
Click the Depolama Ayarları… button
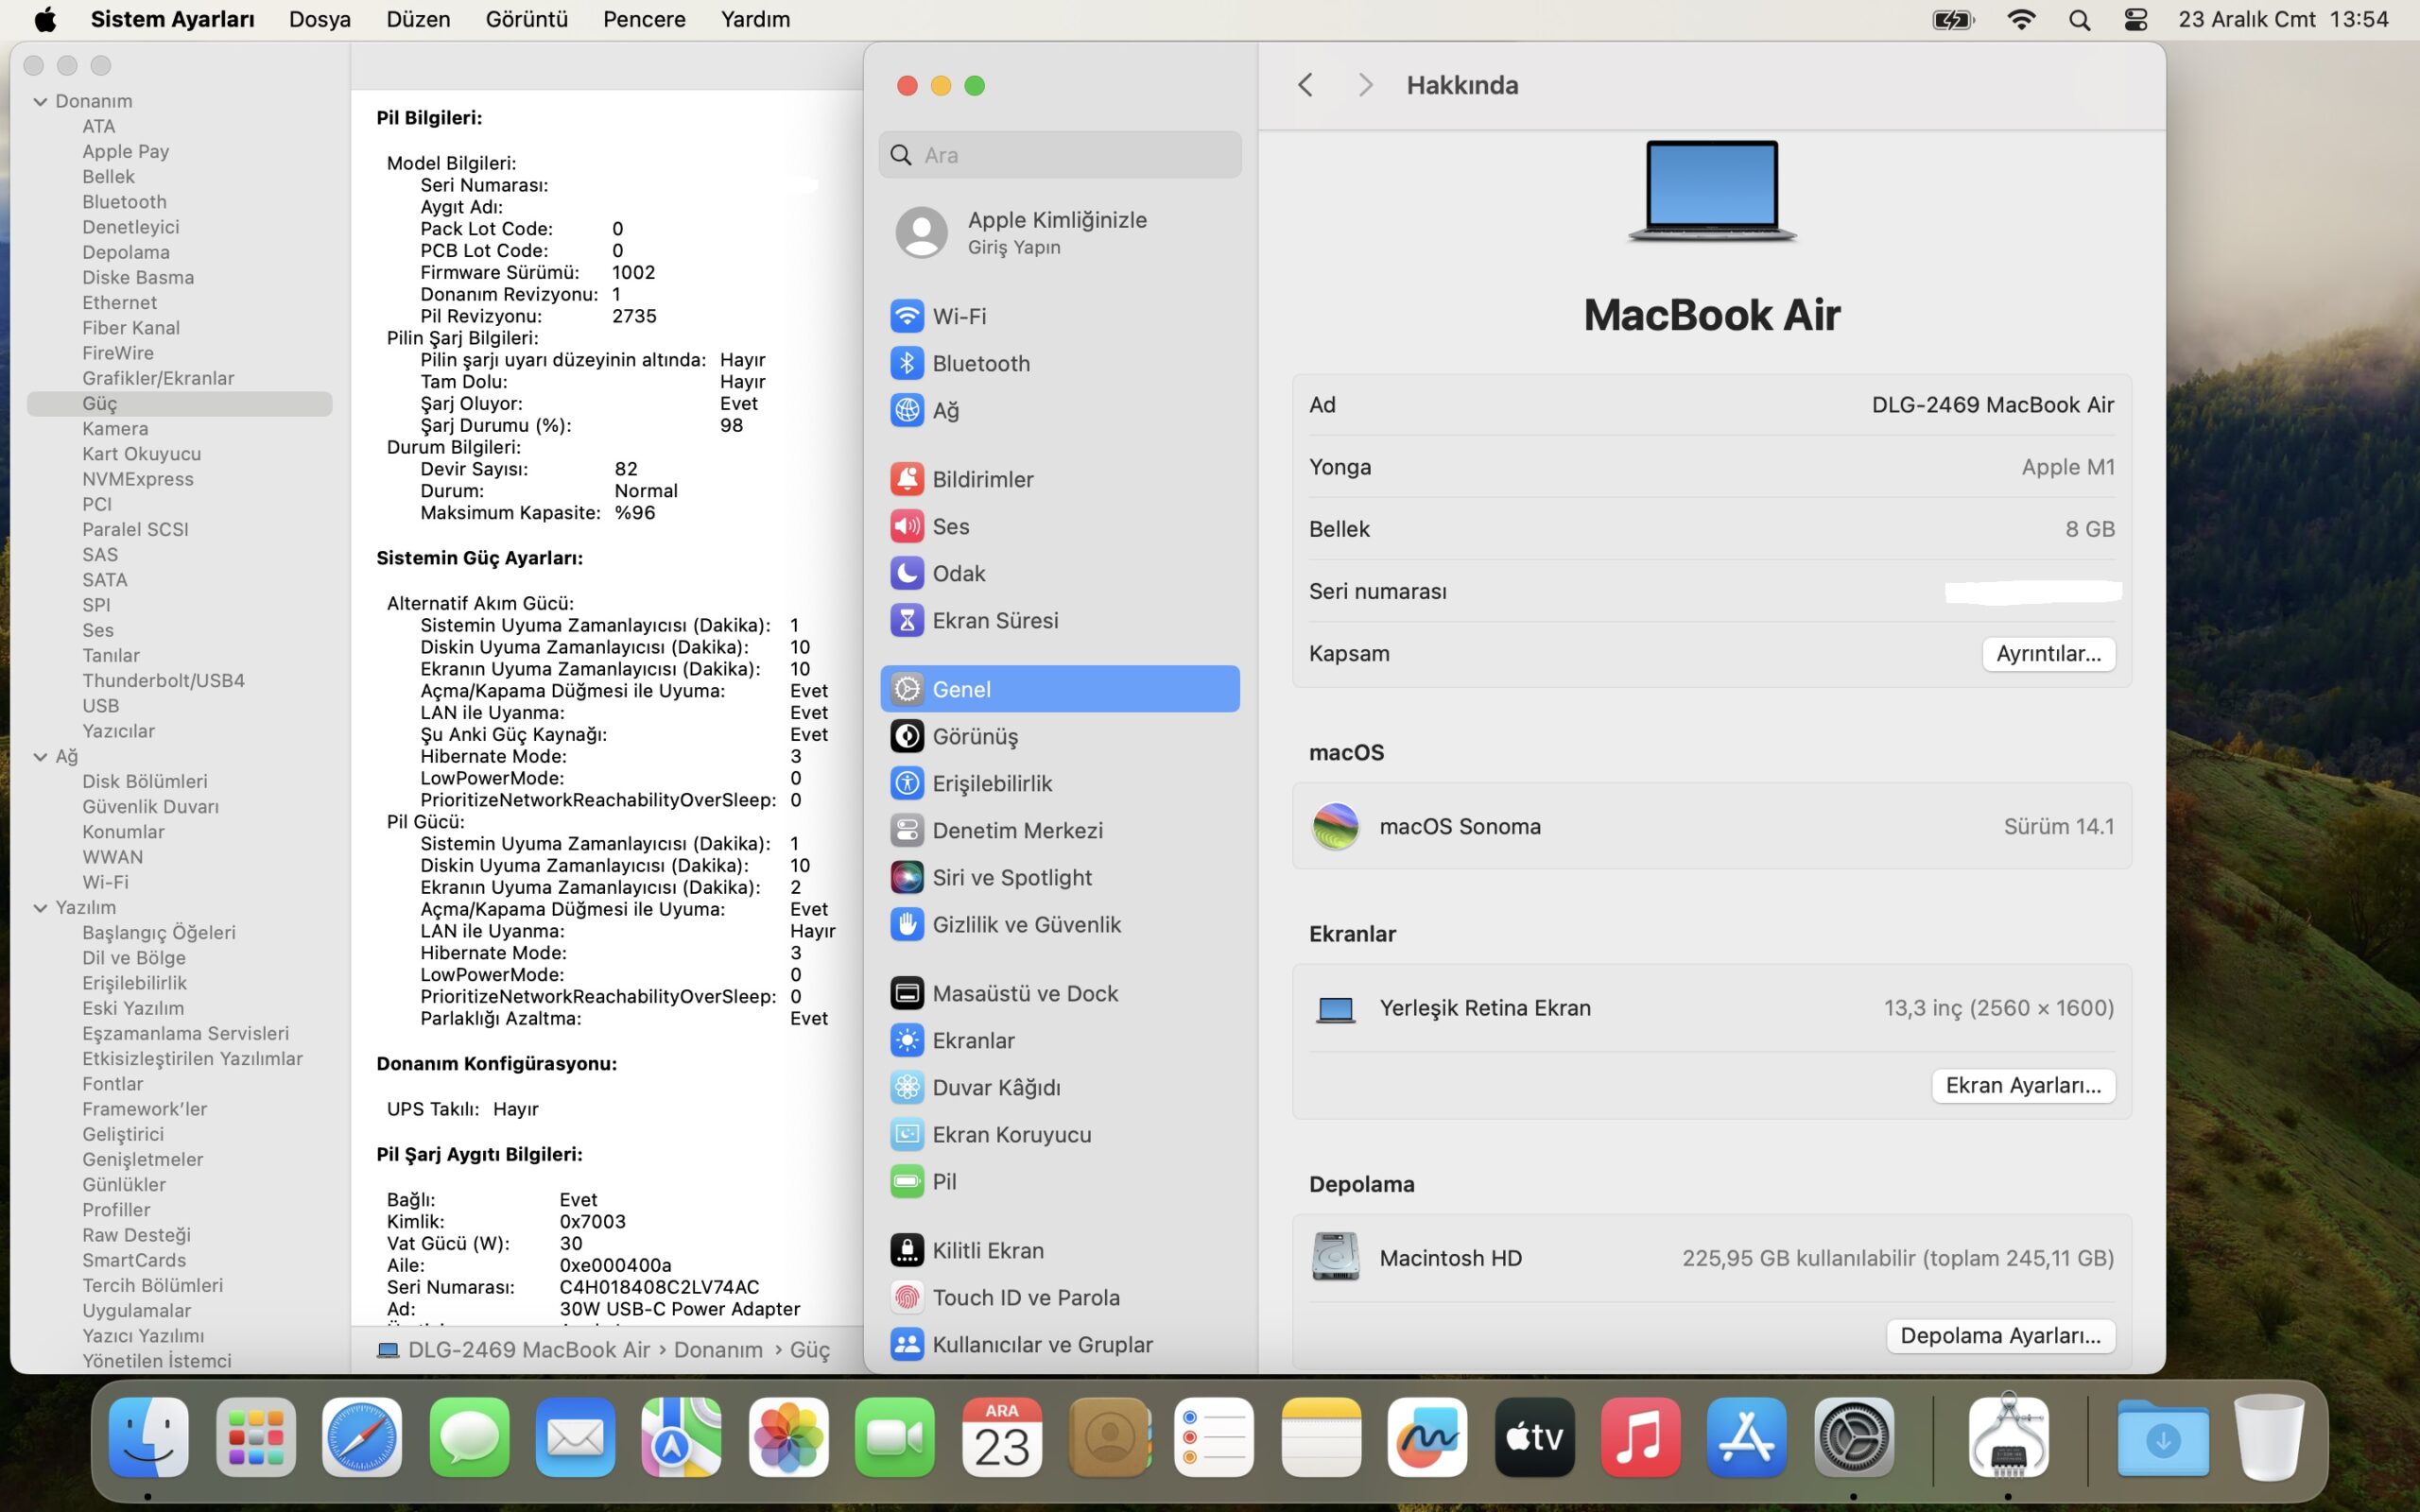point(2000,1335)
